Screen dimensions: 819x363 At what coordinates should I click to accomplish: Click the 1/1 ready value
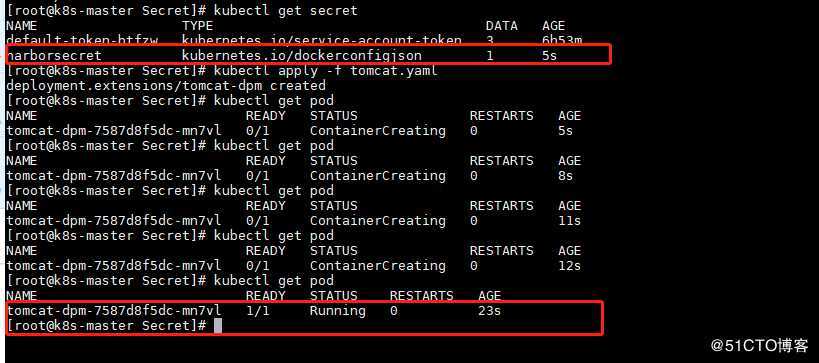(x=258, y=311)
